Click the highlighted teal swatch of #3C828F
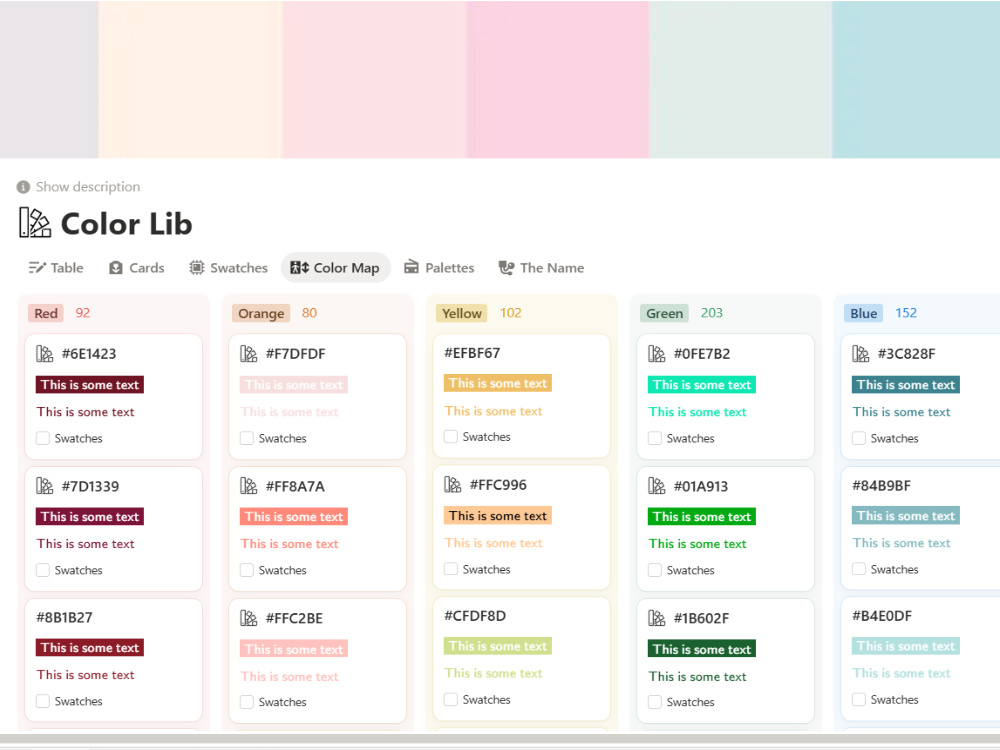Viewport: 1000px width, 750px height. point(906,385)
